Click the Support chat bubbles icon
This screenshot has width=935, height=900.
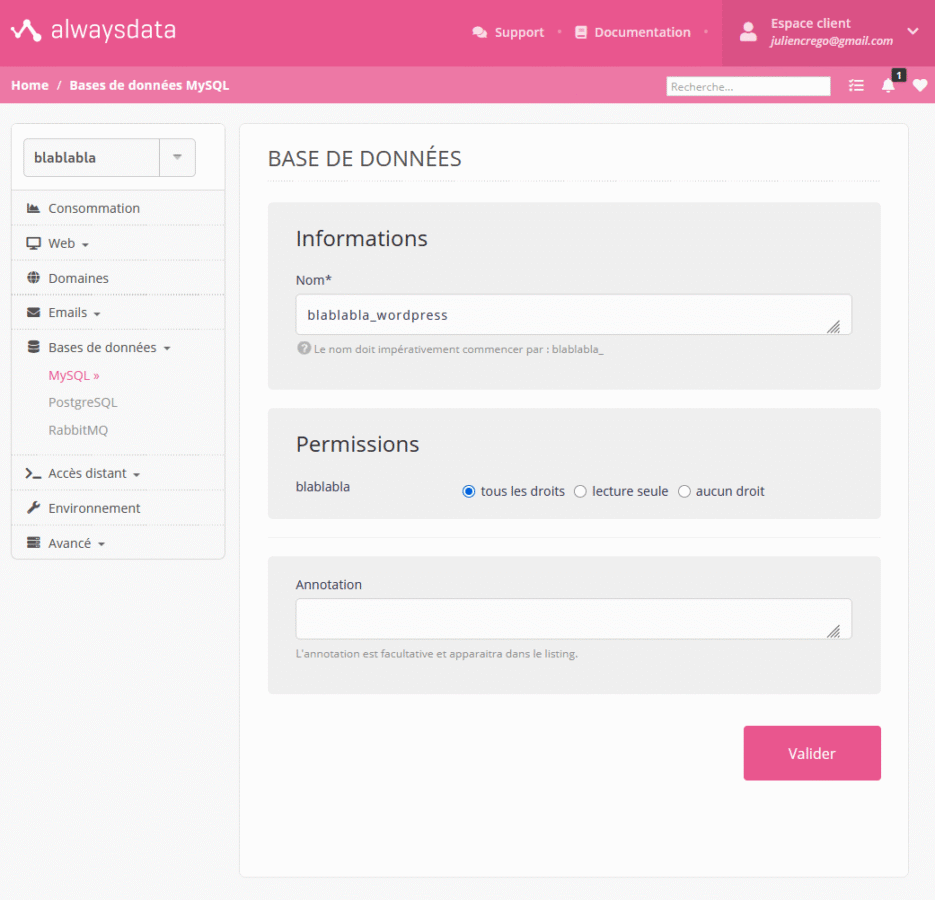point(479,32)
